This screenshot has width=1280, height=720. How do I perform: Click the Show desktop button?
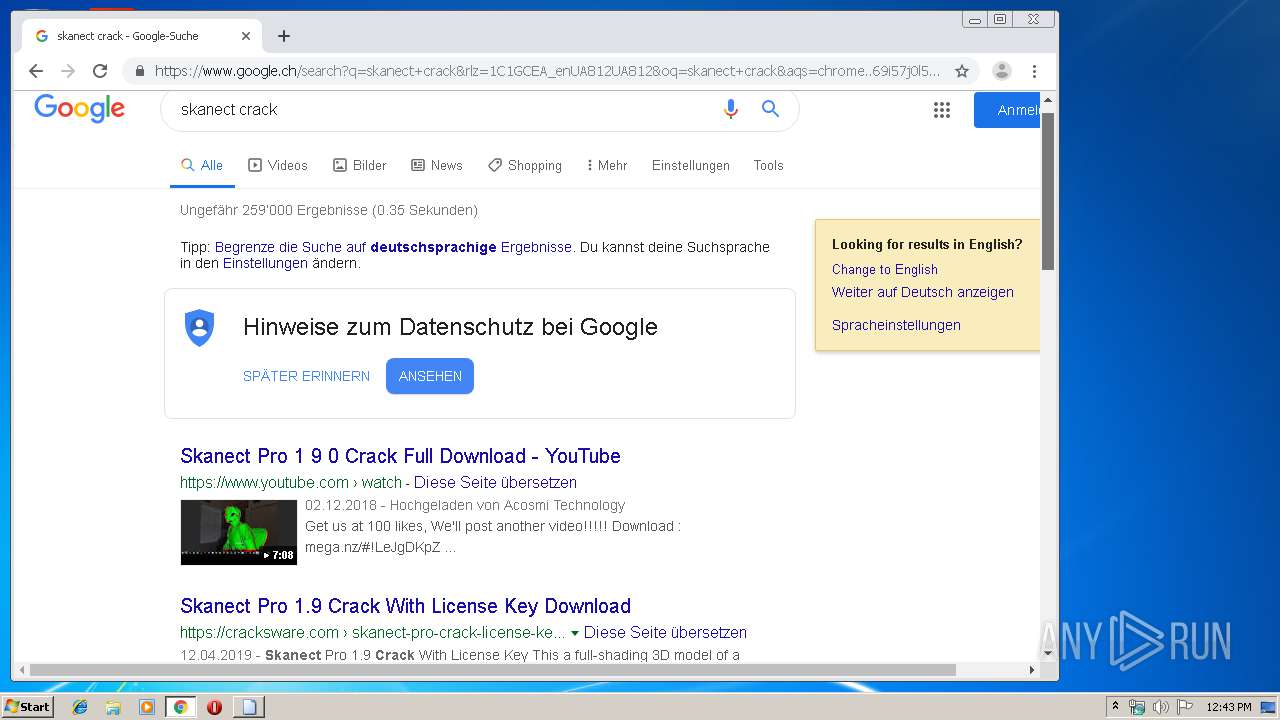pos(1269,707)
